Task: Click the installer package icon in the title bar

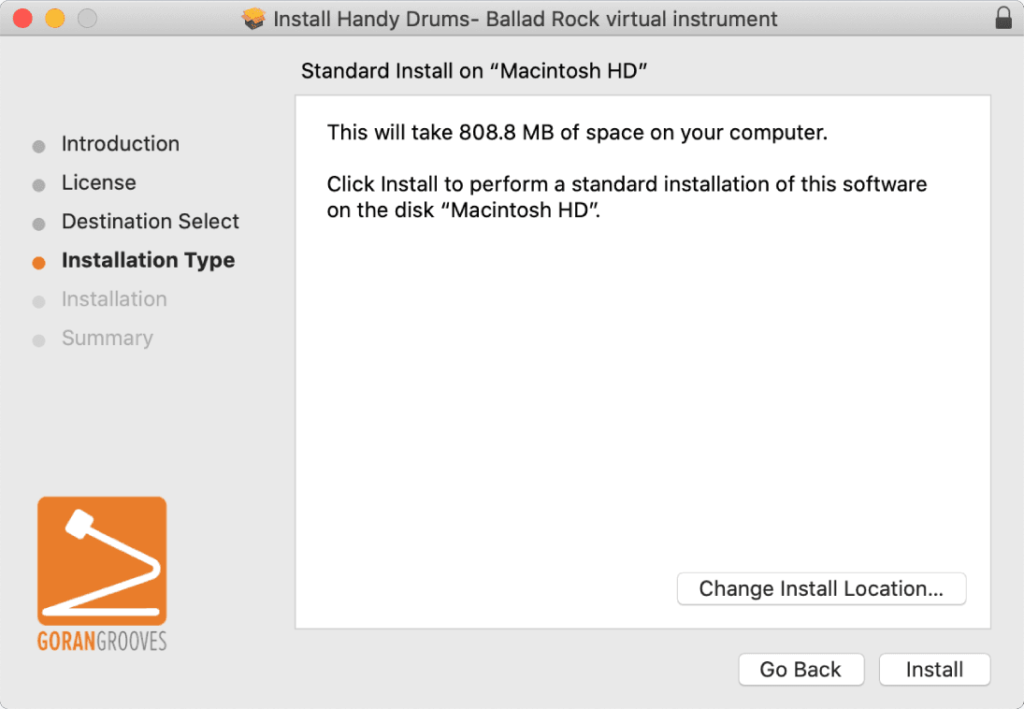Action: (x=253, y=18)
